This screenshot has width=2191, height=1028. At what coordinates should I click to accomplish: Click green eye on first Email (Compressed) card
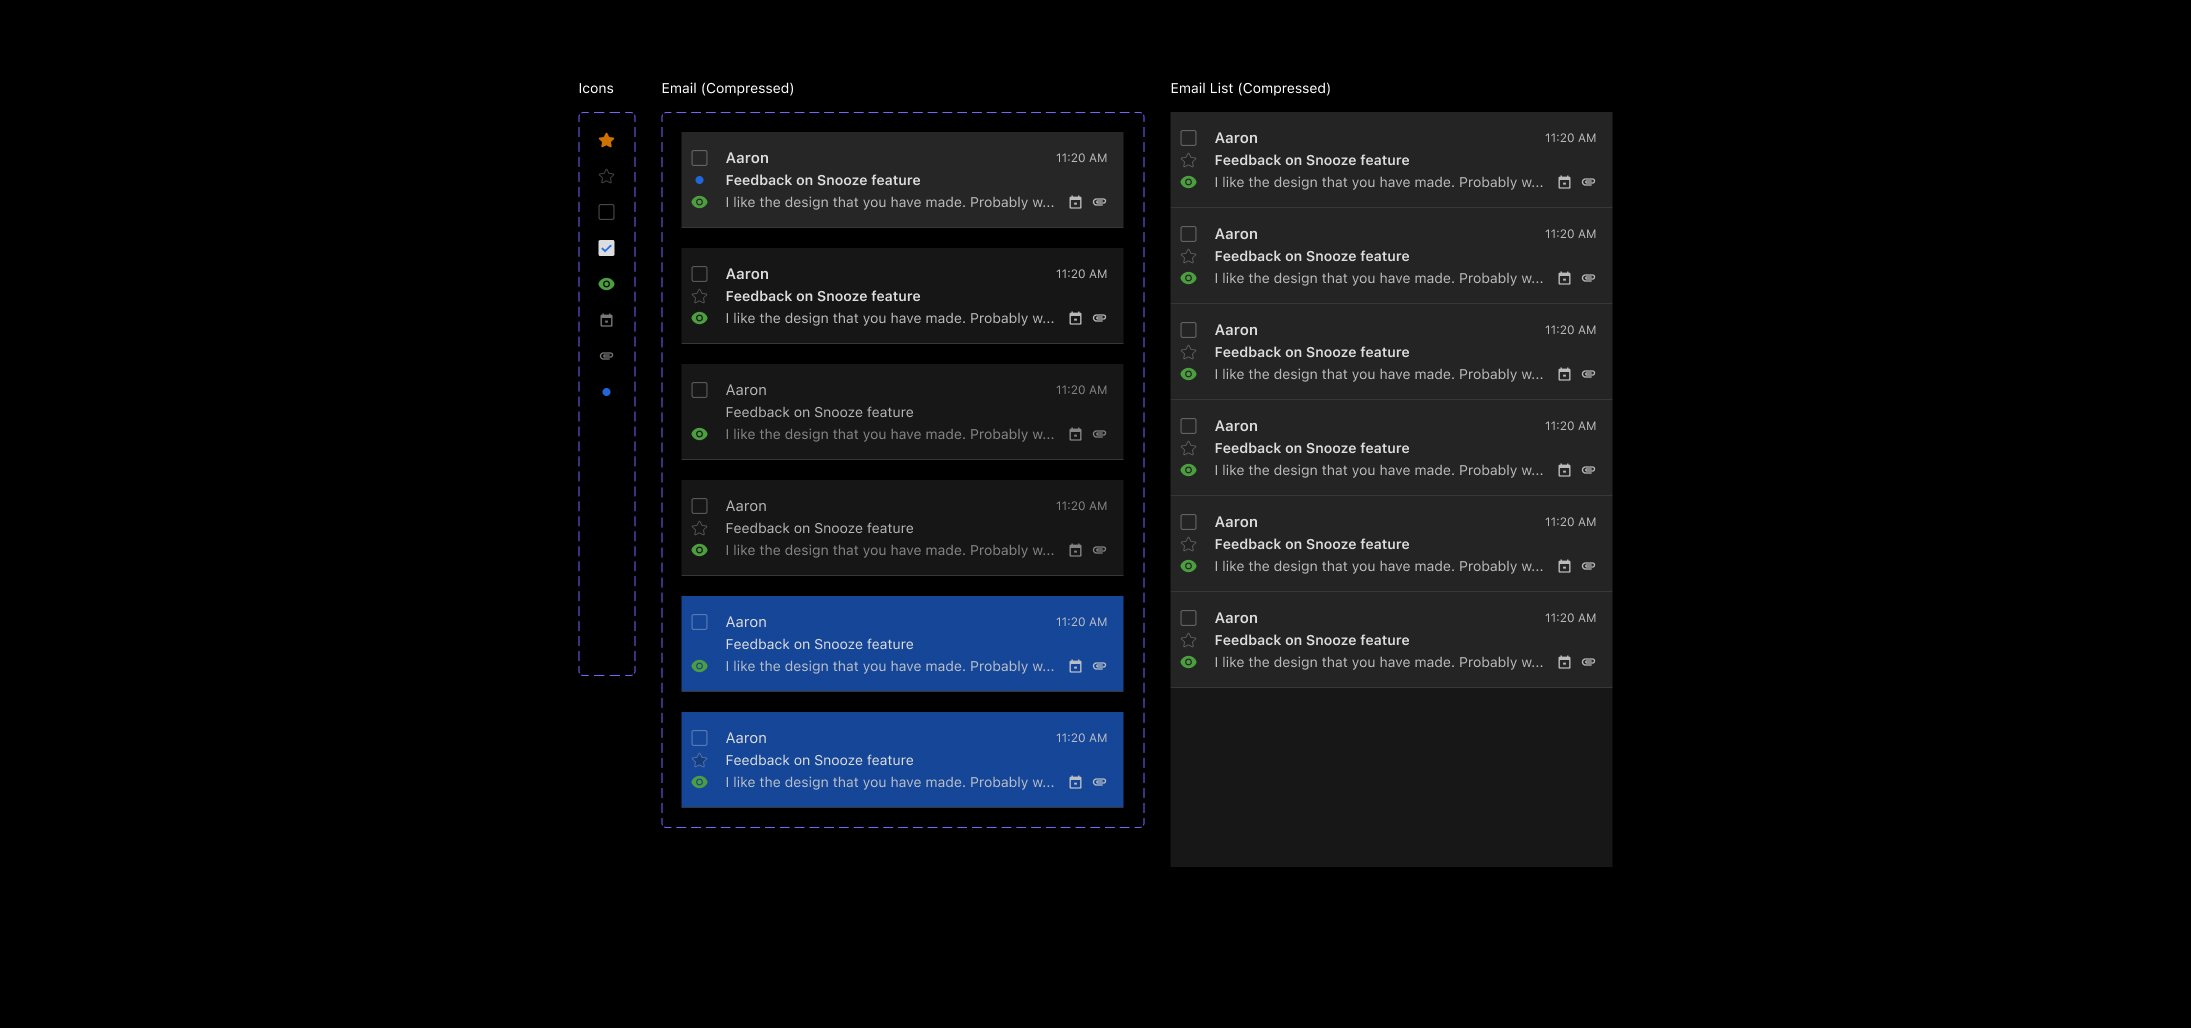click(x=699, y=202)
